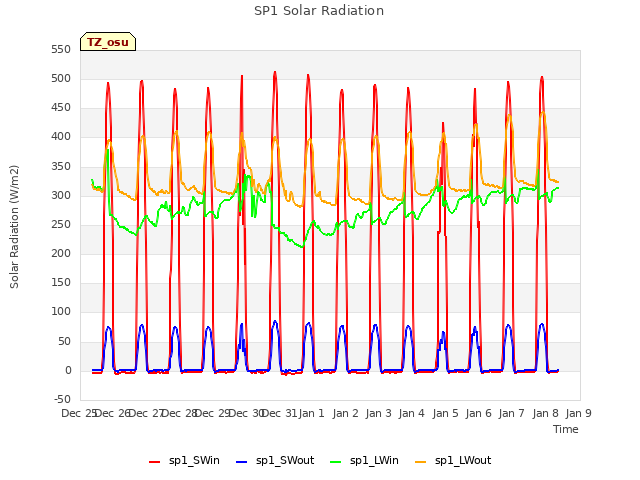Screen dimensions: 640x480
Task: Click the 150 y-axis tick label
Action: click(x=61, y=282)
